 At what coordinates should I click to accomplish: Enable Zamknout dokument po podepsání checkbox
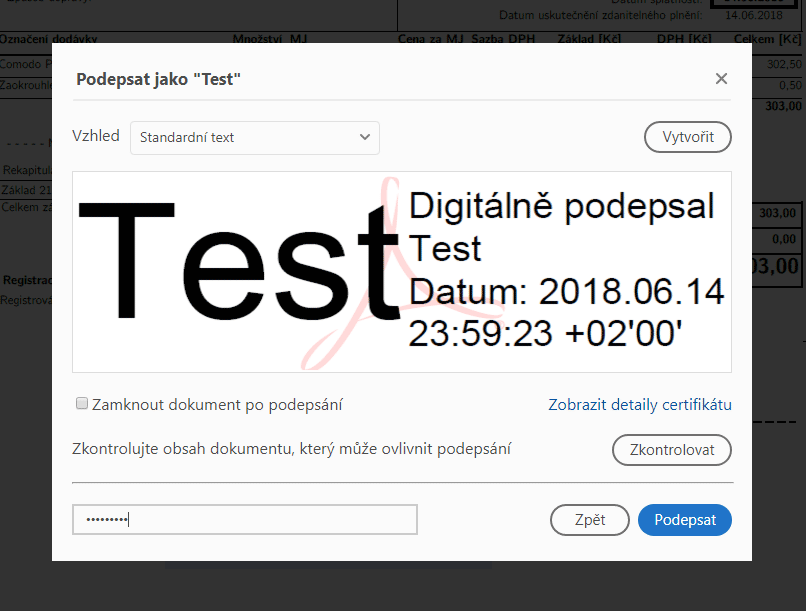point(82,403)
